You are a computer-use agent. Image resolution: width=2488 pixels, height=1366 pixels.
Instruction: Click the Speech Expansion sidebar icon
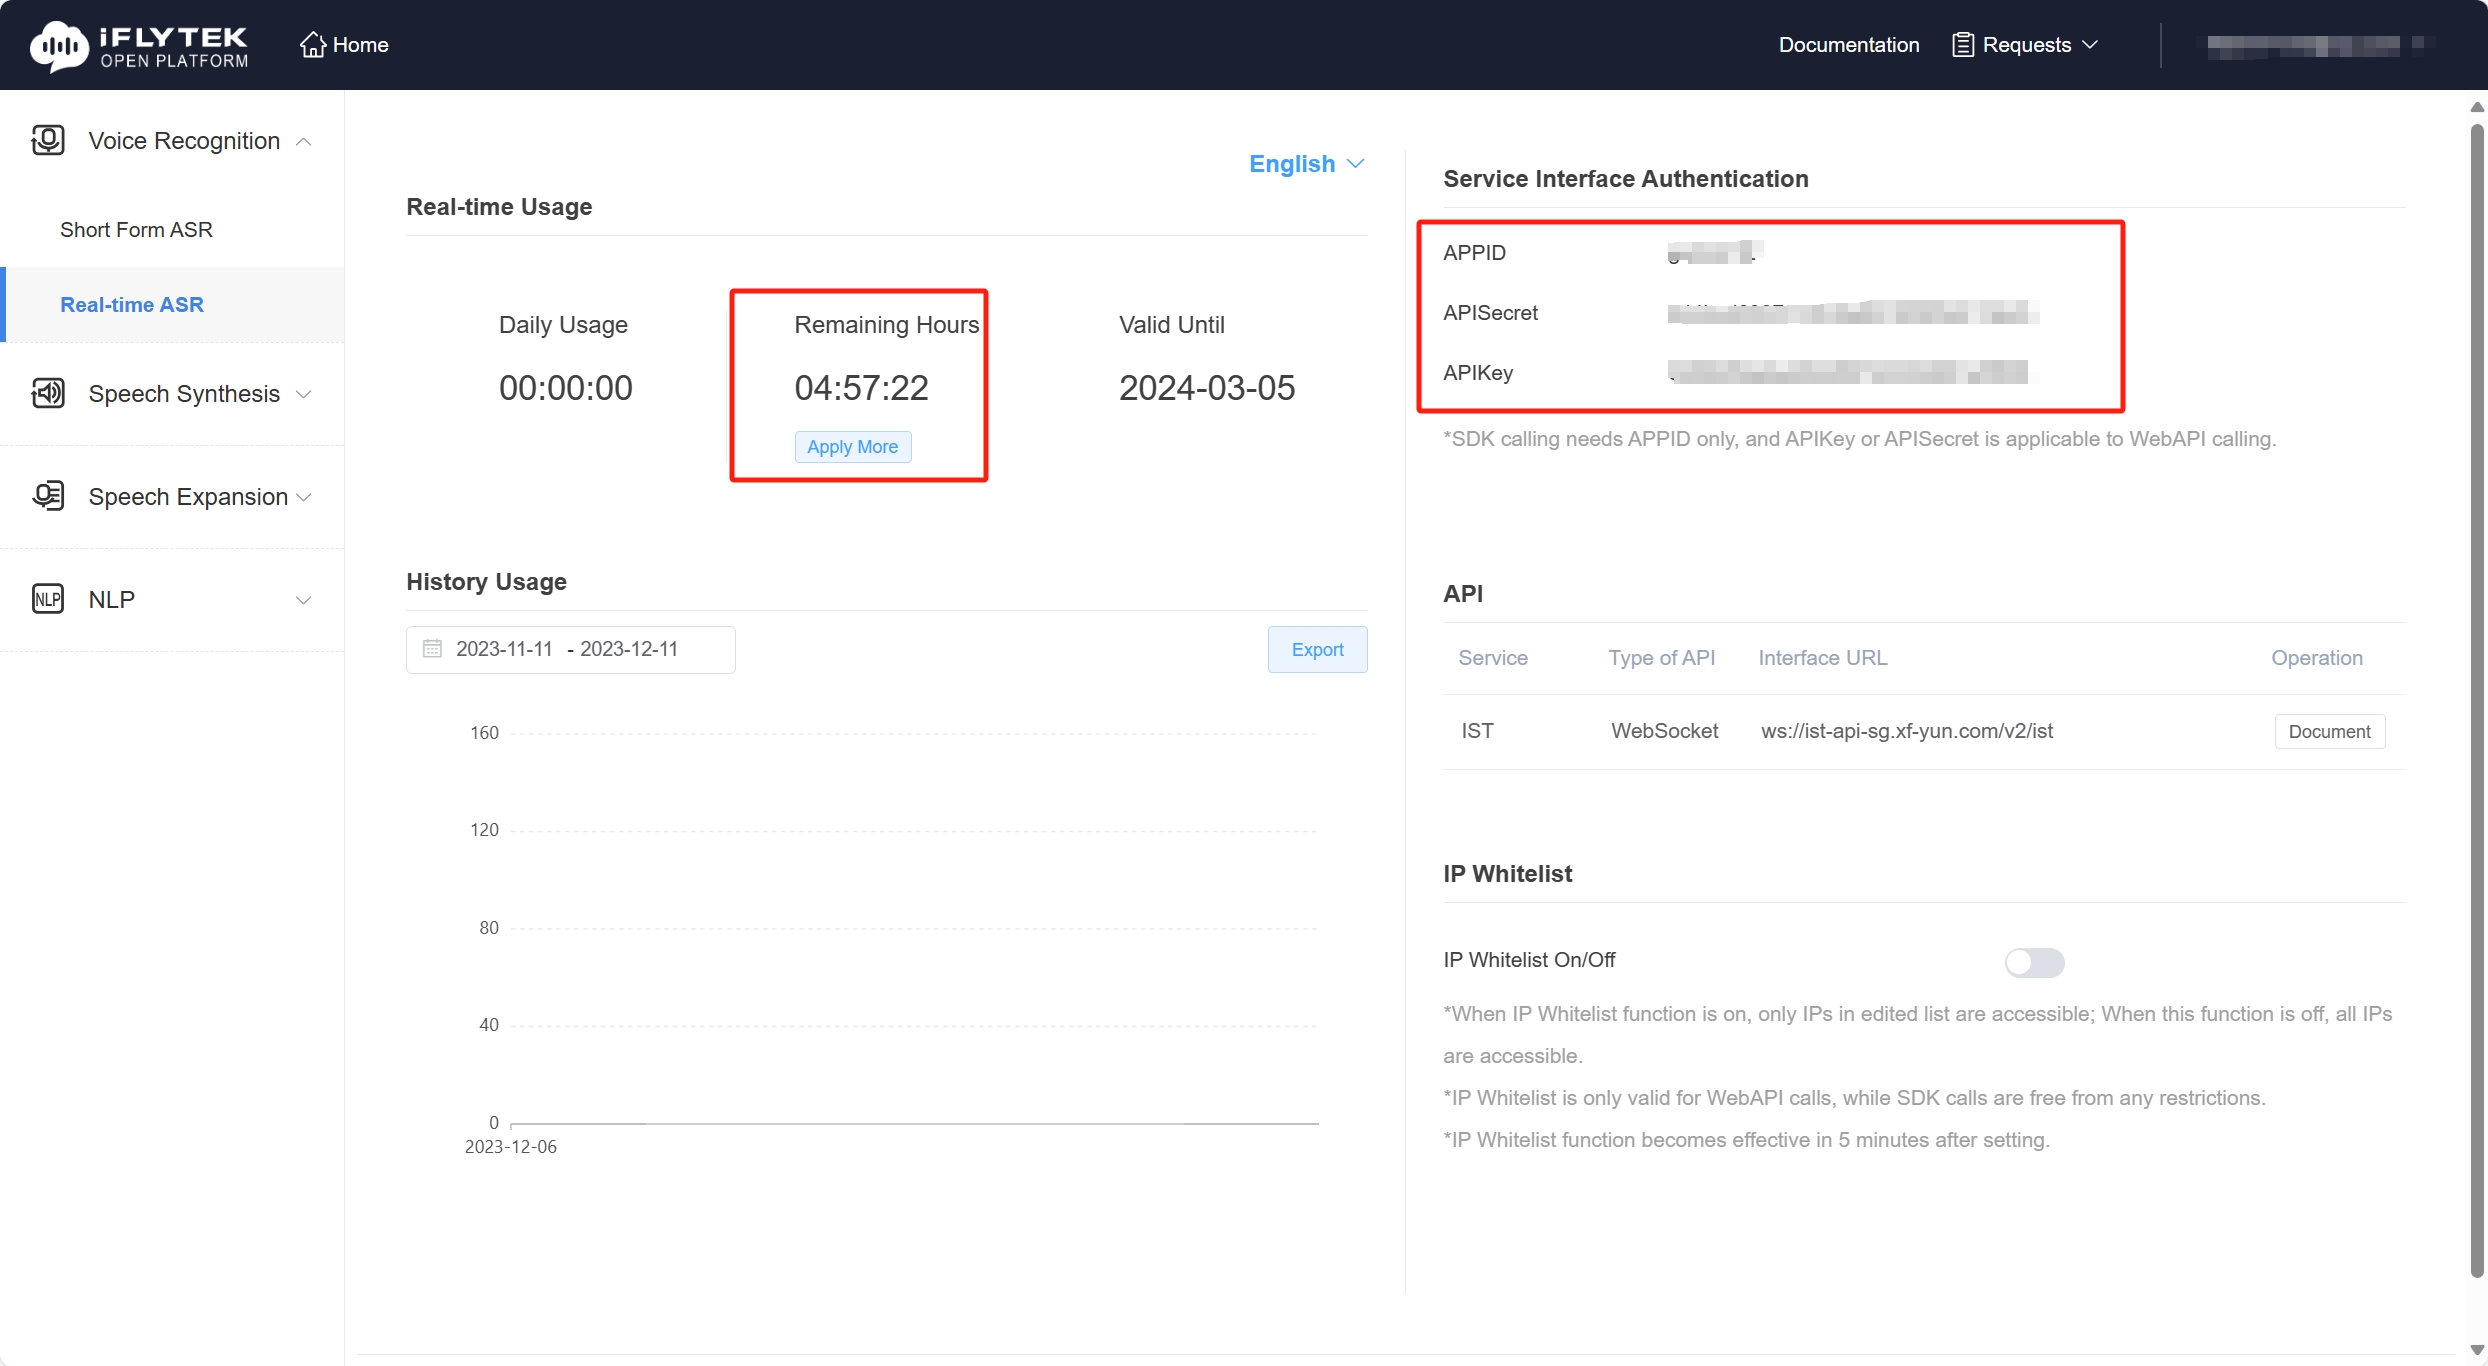(x=48, y=496)
